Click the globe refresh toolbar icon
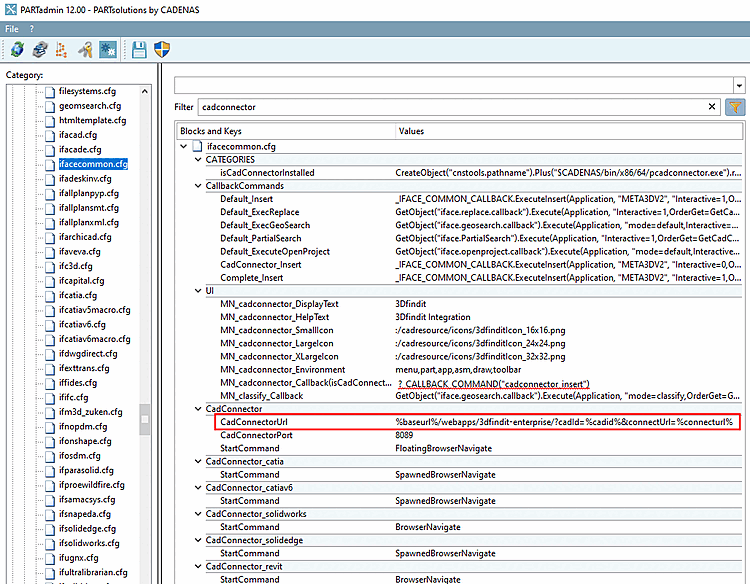This screenshot has height=584, width=750. [x=17, y=49]
